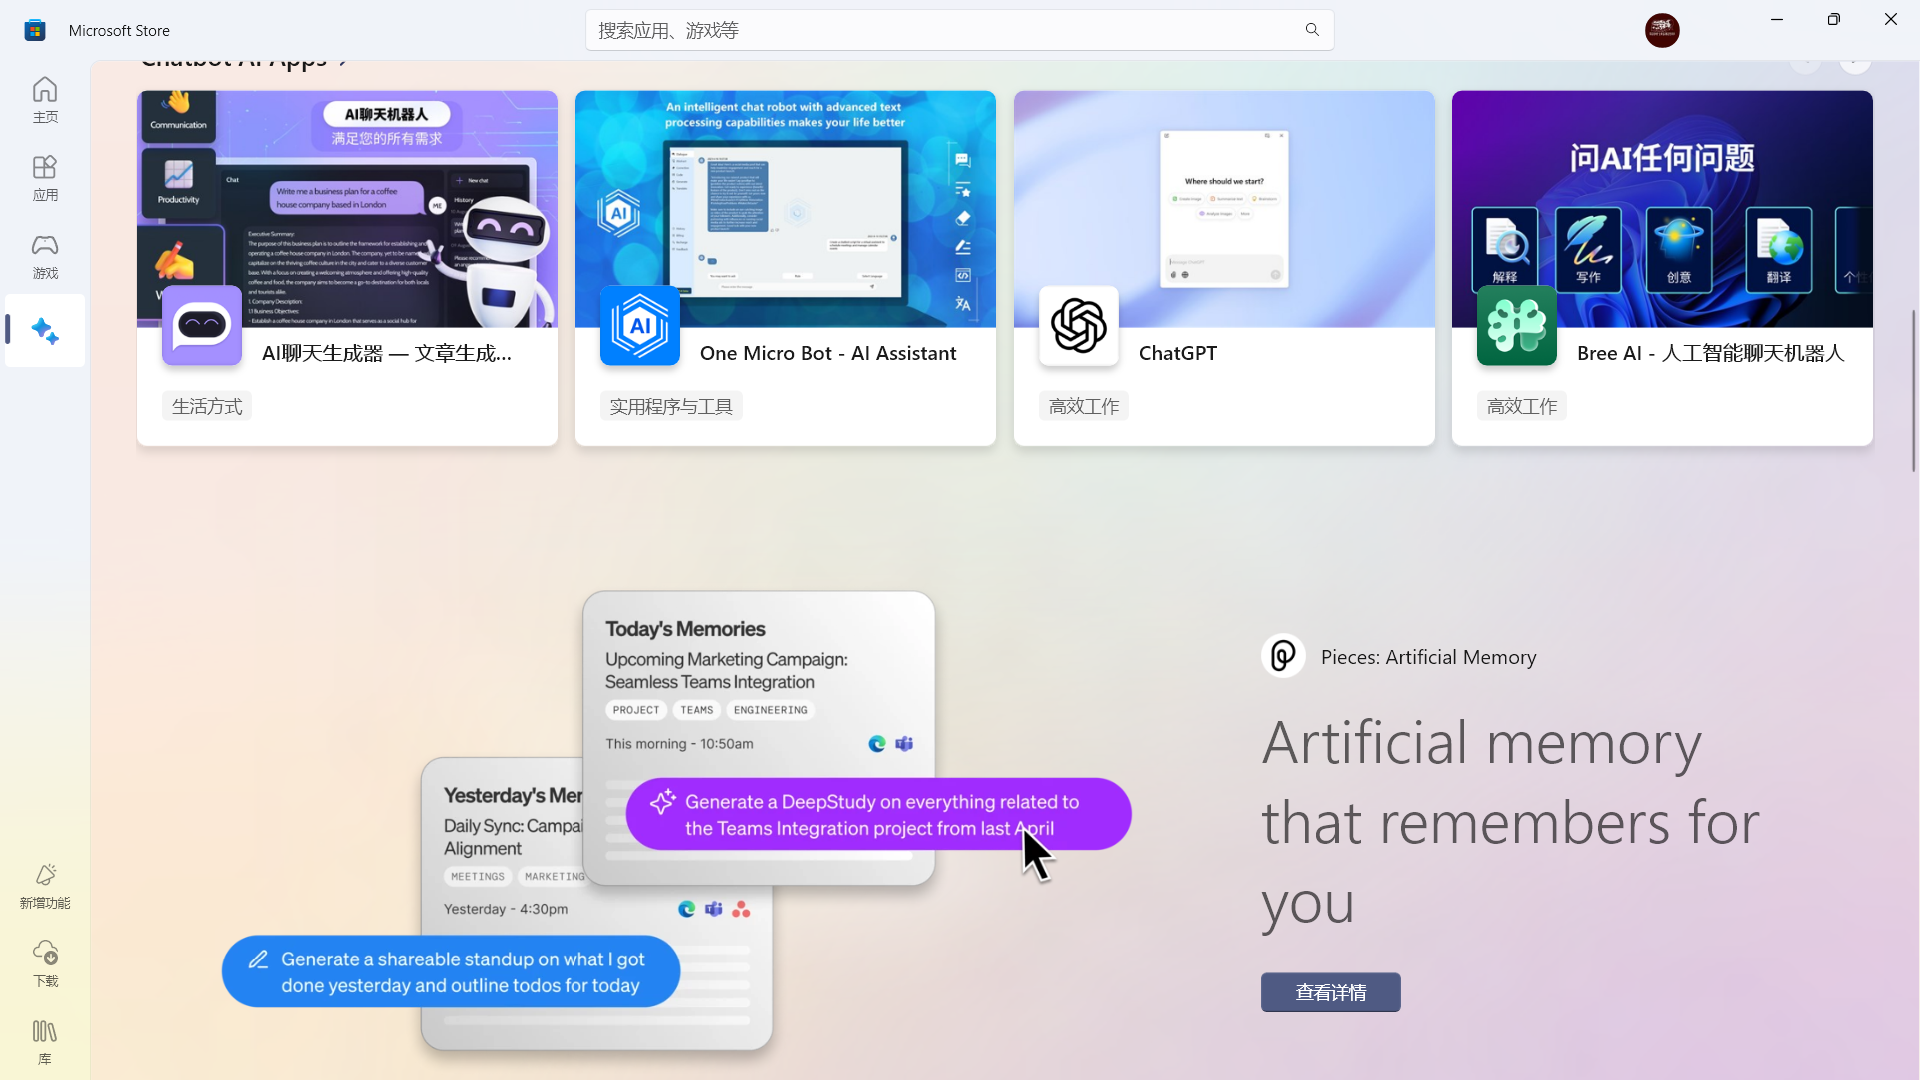This screenshot has width=1920, height=1080.
Task: Click Bree AI - 人工智能聊天机器人 title
Action: click(x=1710, y=353)
